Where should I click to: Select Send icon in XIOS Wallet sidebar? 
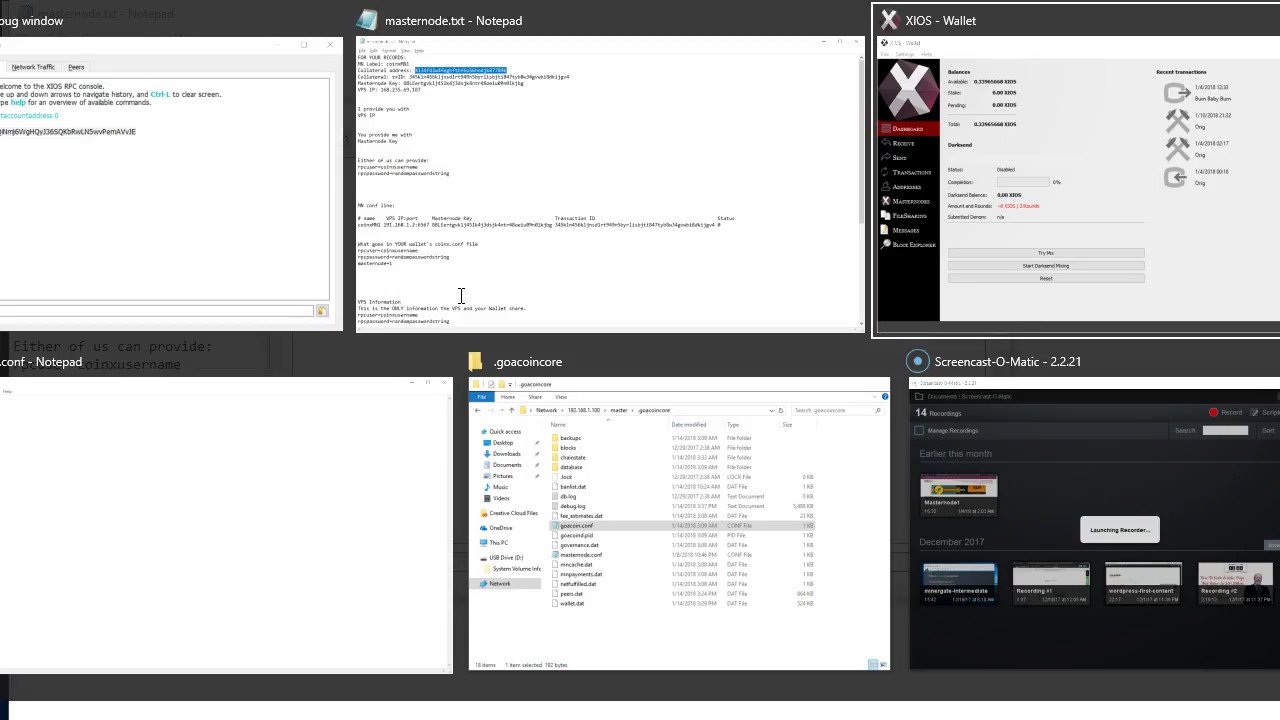click(886, 158)
